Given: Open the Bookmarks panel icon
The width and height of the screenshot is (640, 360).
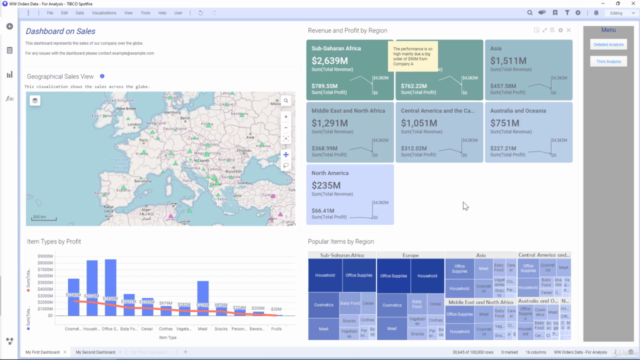Looking at the screenshot, I should pos(555,13).
